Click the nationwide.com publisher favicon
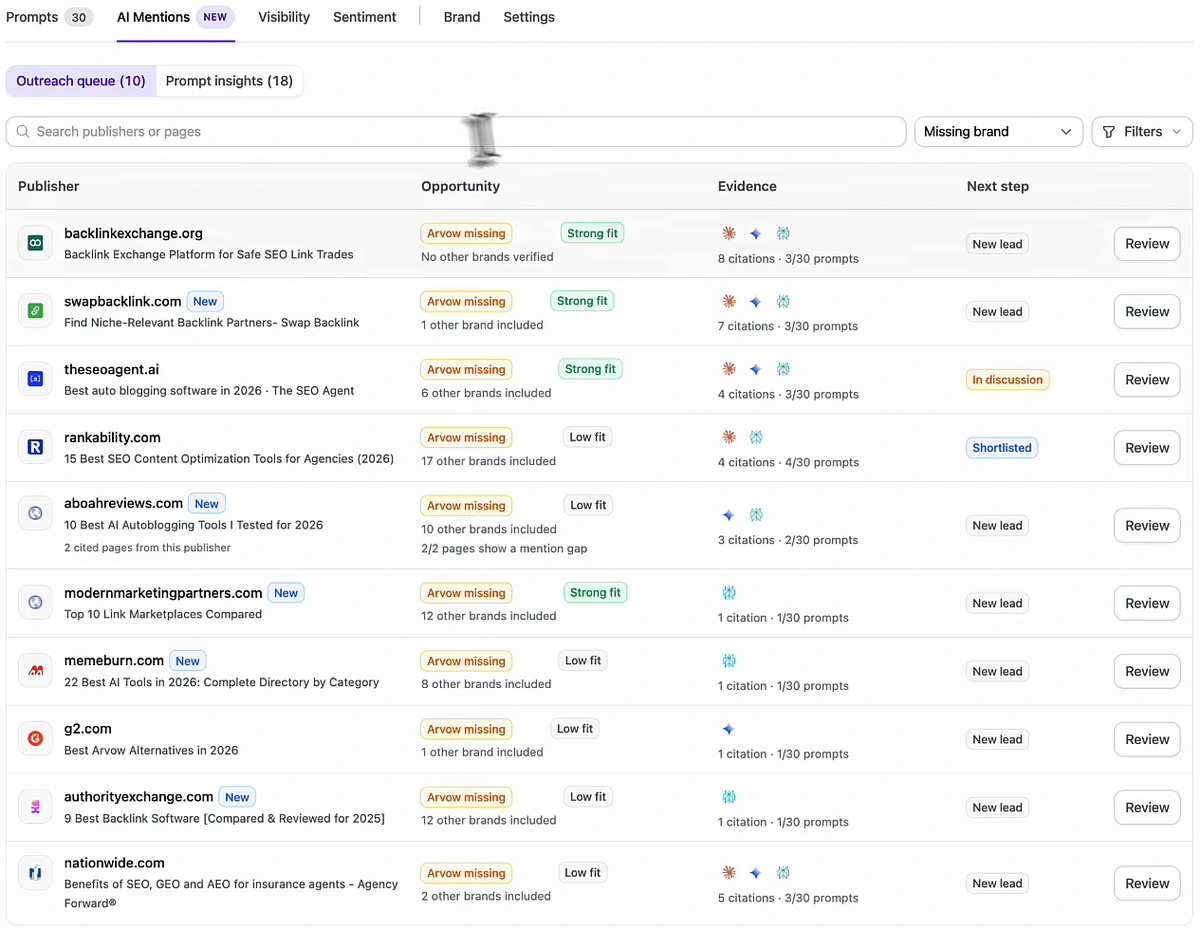The width and height of the screenshot is (1200, 930). 35,873
